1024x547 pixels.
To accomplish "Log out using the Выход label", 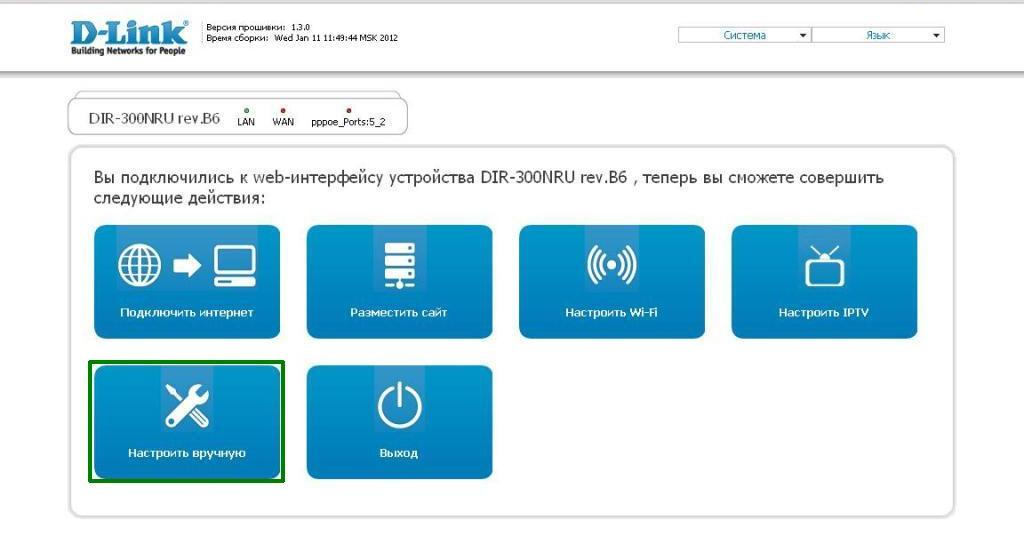I will 399,453.
